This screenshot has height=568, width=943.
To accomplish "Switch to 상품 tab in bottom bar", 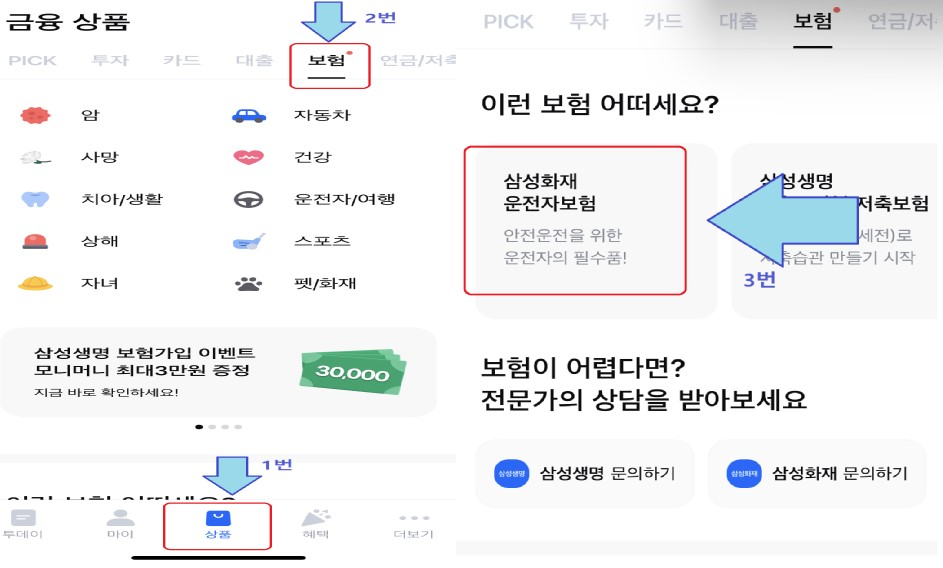I will [x=217, y=525].
